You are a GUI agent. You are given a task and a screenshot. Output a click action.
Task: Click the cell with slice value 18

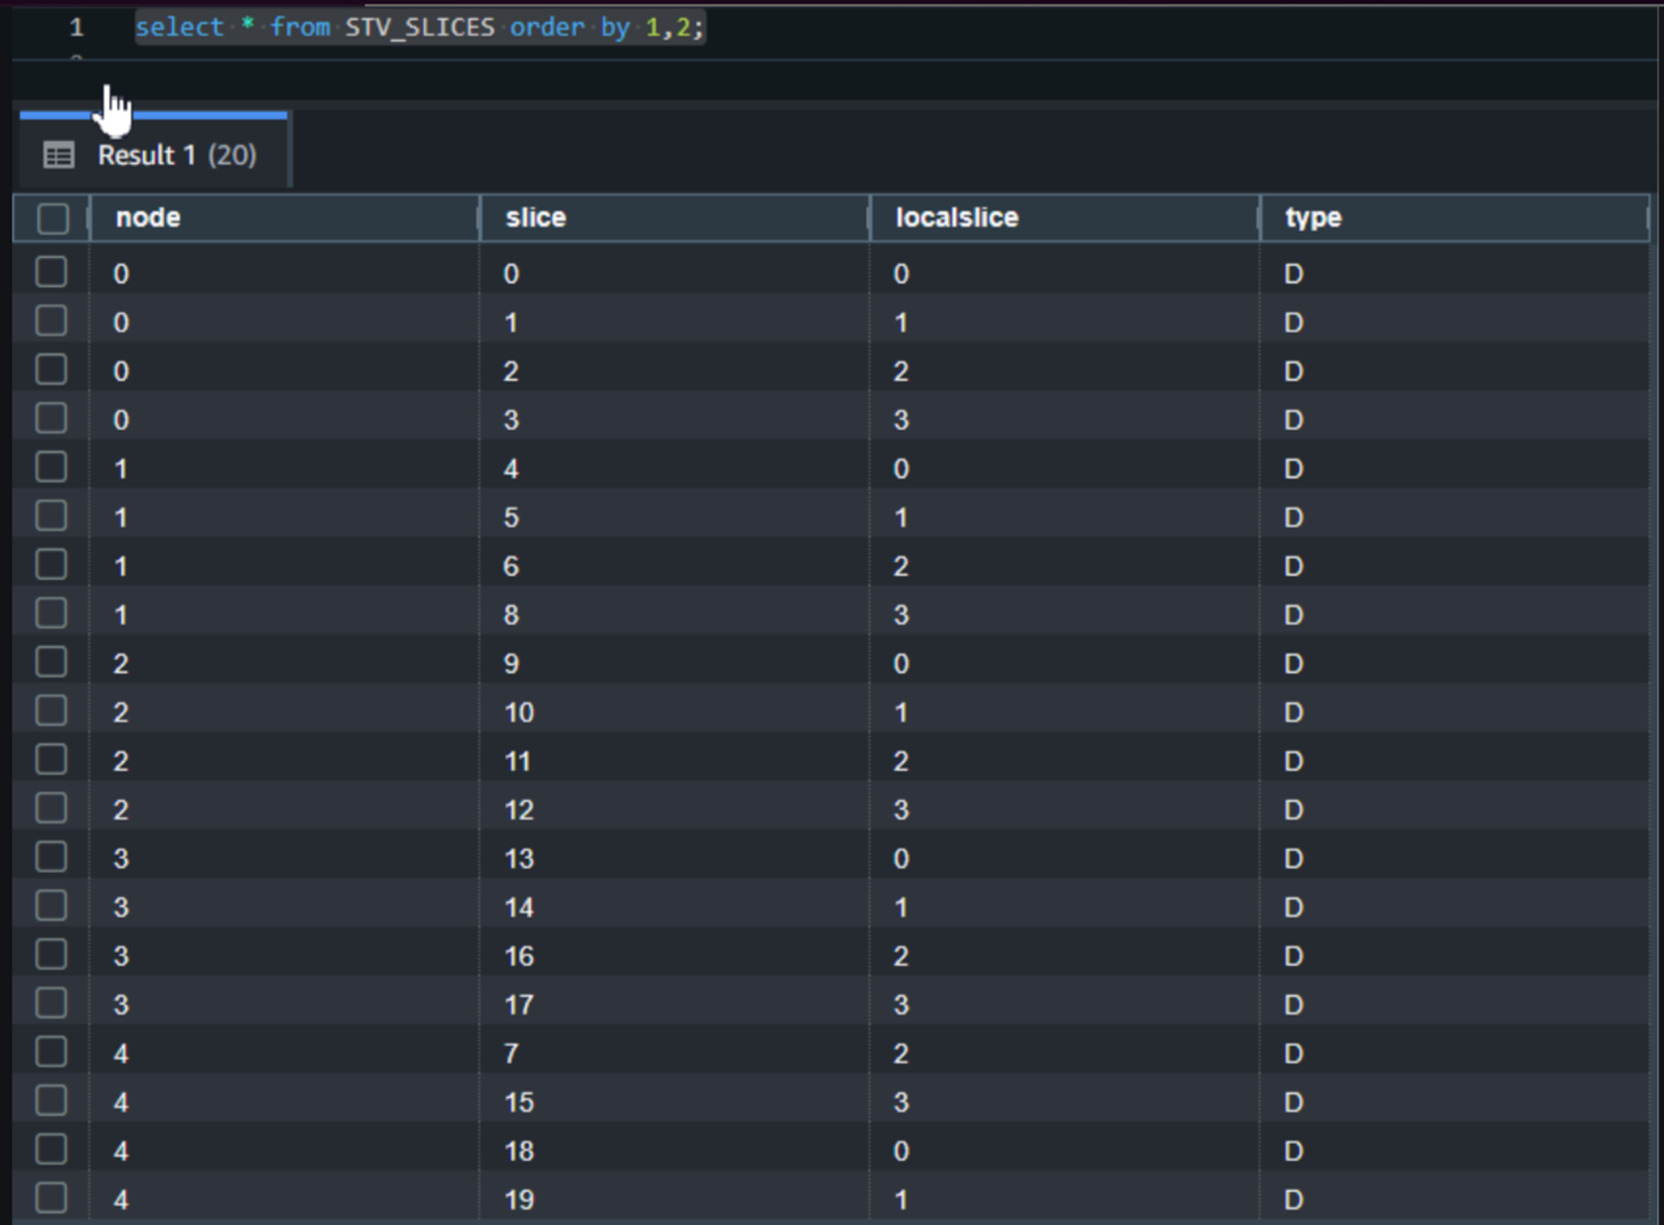coord(519,1151)
